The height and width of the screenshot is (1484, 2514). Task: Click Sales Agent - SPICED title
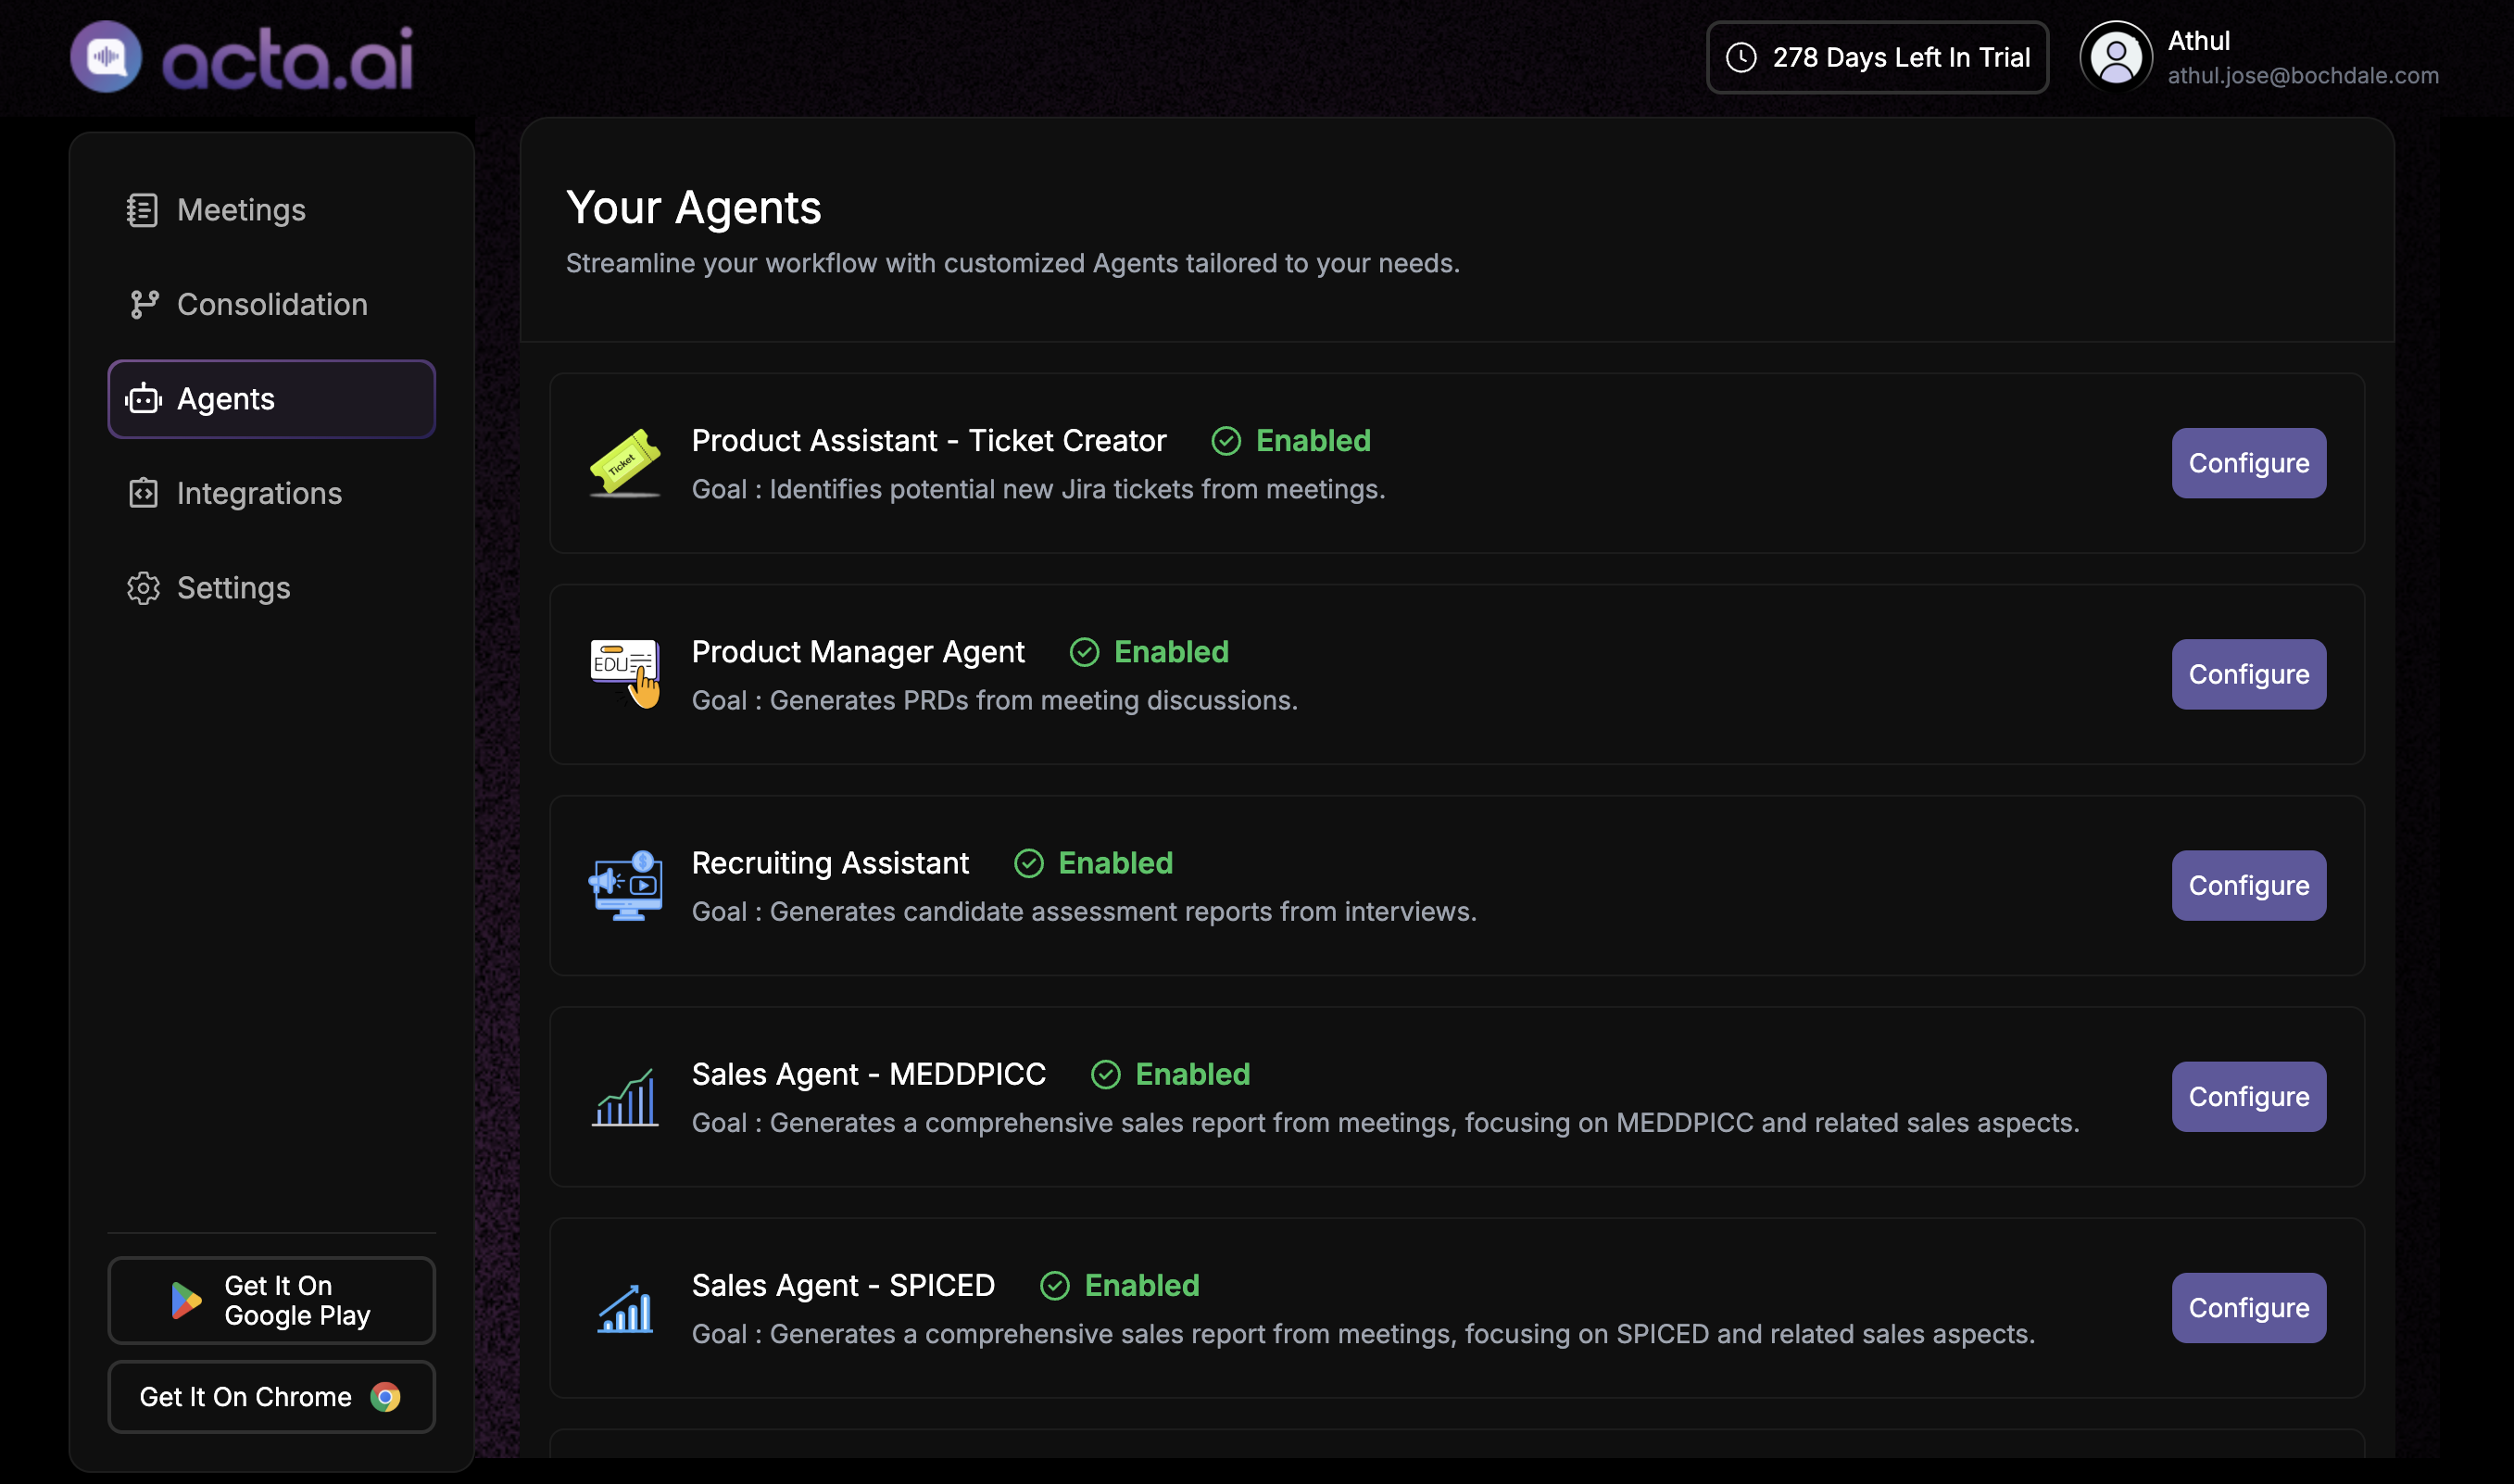[843, 1285]
